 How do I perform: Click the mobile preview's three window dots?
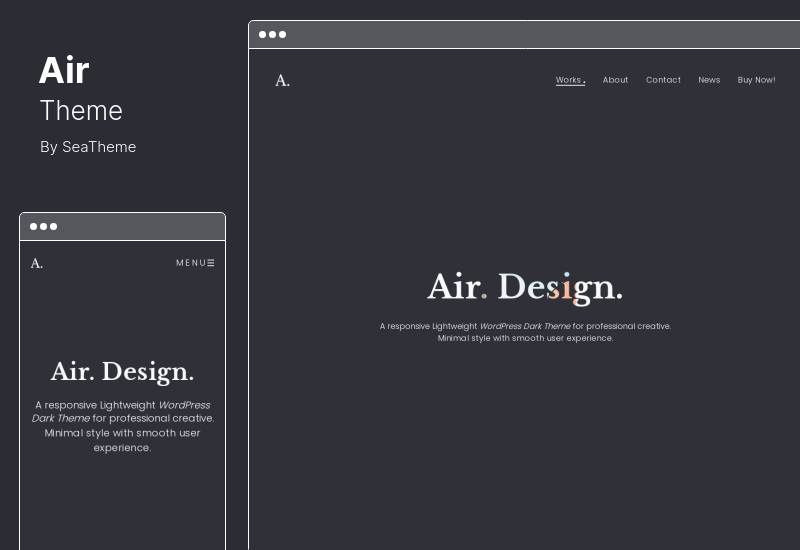click(x=43, y=227)
